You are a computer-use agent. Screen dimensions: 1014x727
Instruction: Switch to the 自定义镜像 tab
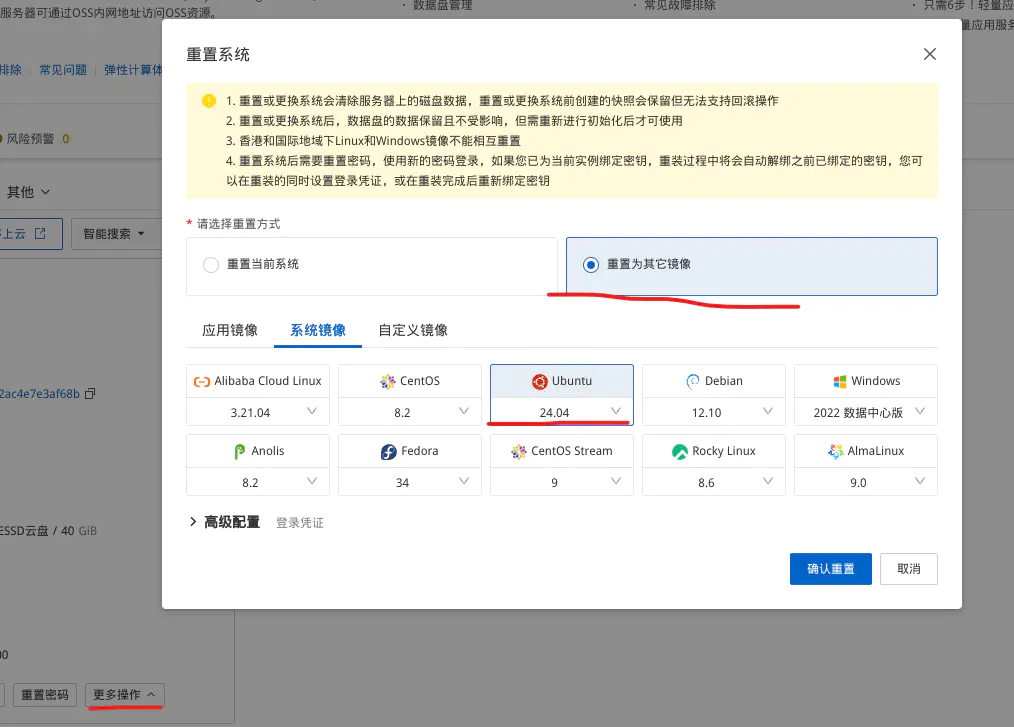point(414,329)
